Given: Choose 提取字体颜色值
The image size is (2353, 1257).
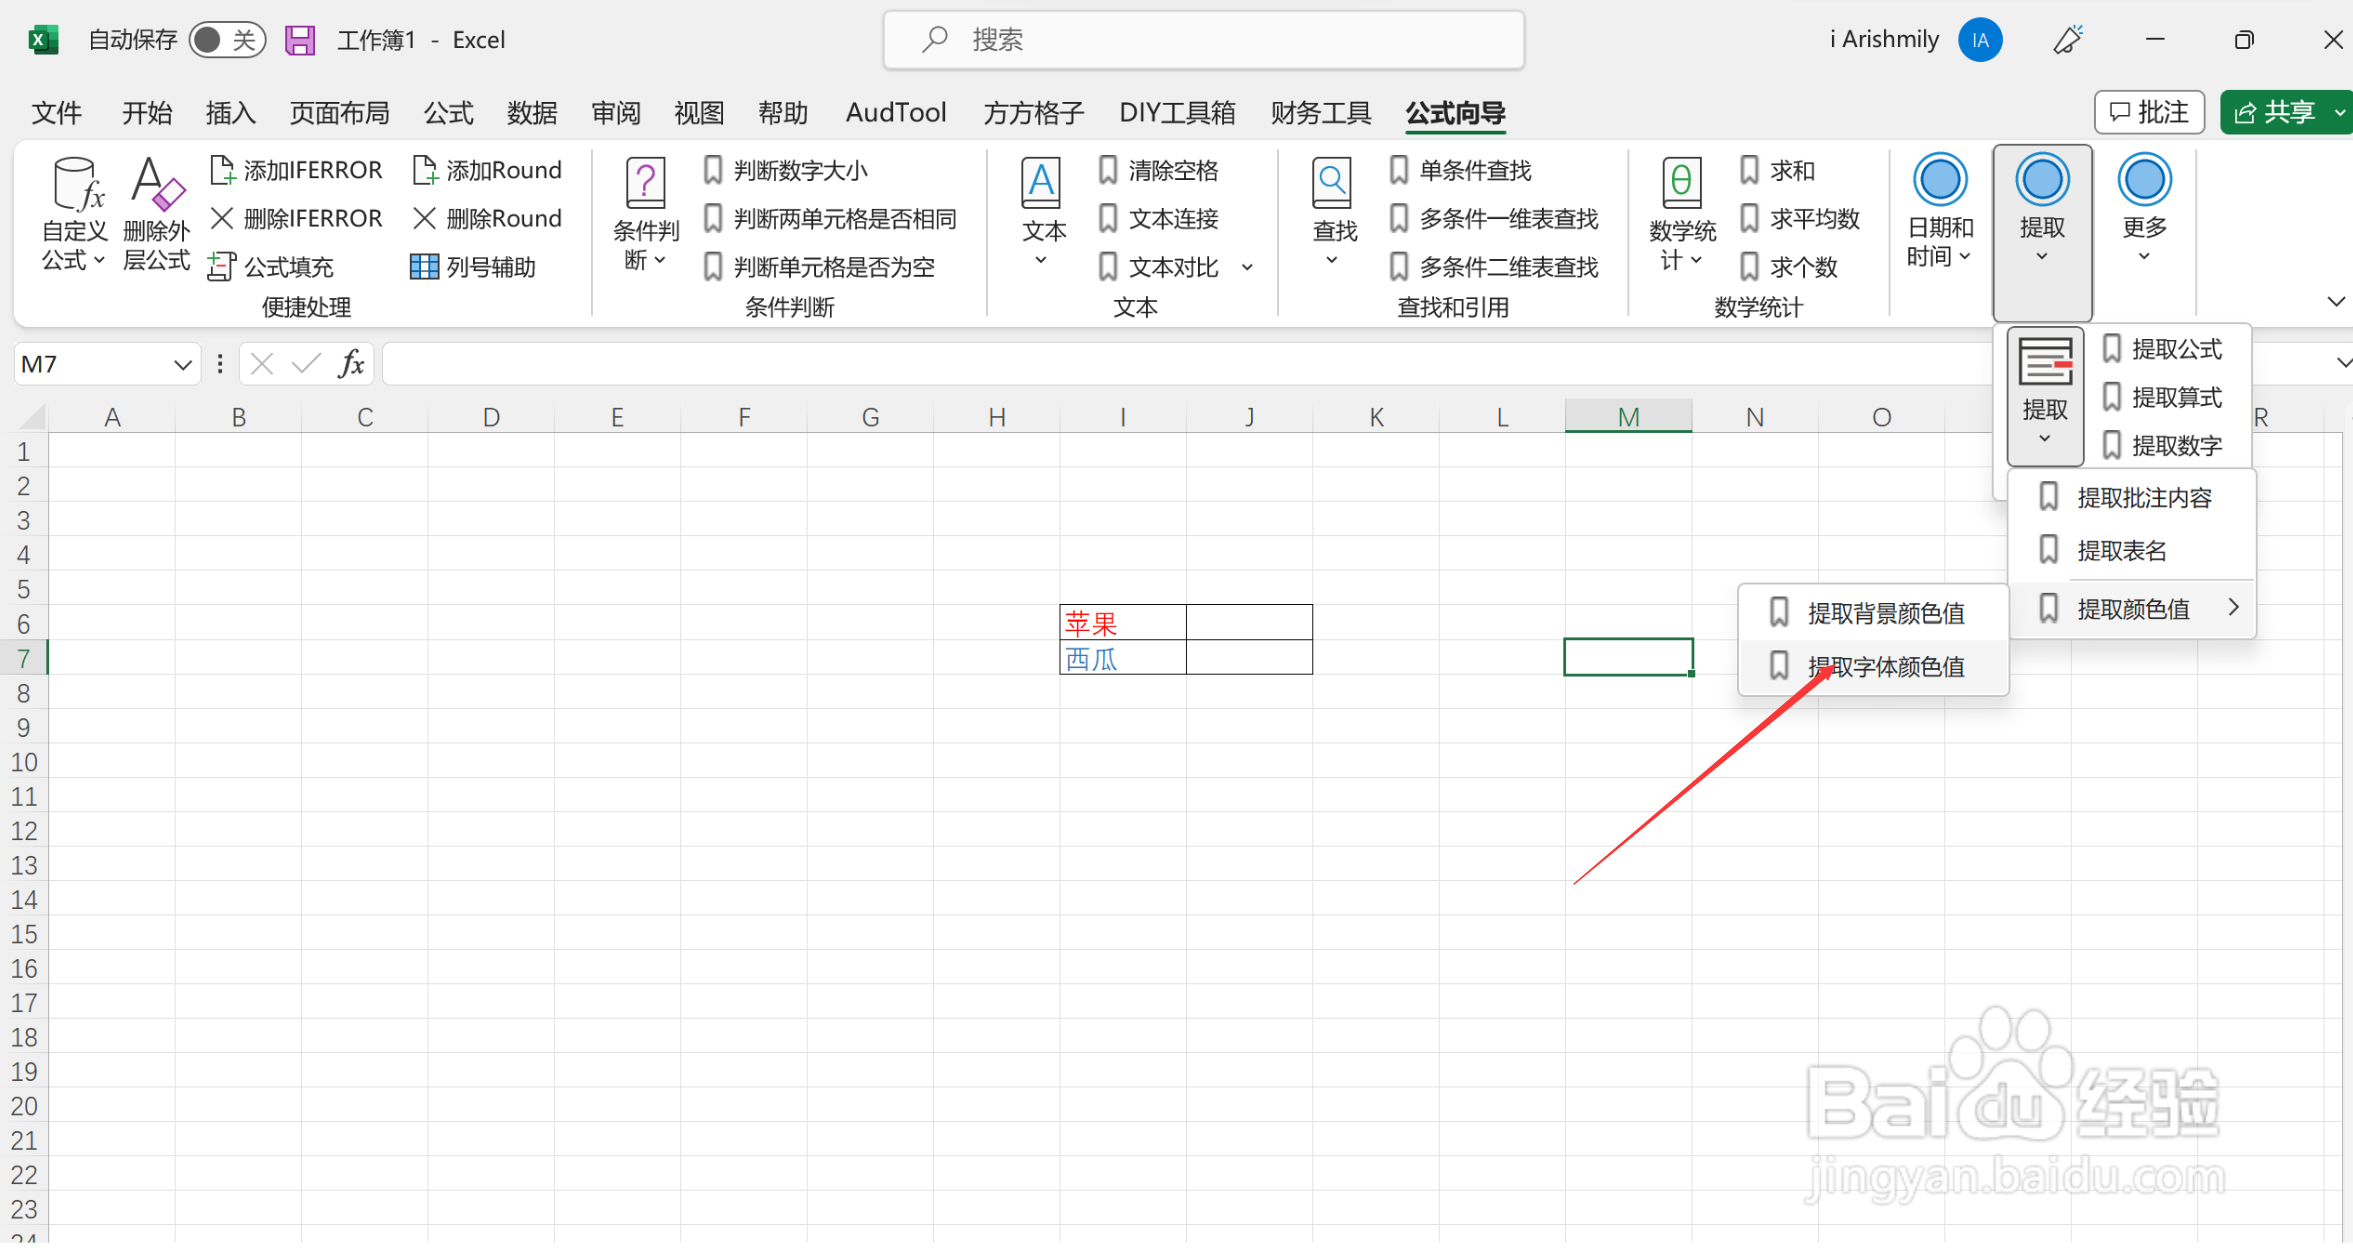Looking at the screenshot, I should tap(1873, 666).
